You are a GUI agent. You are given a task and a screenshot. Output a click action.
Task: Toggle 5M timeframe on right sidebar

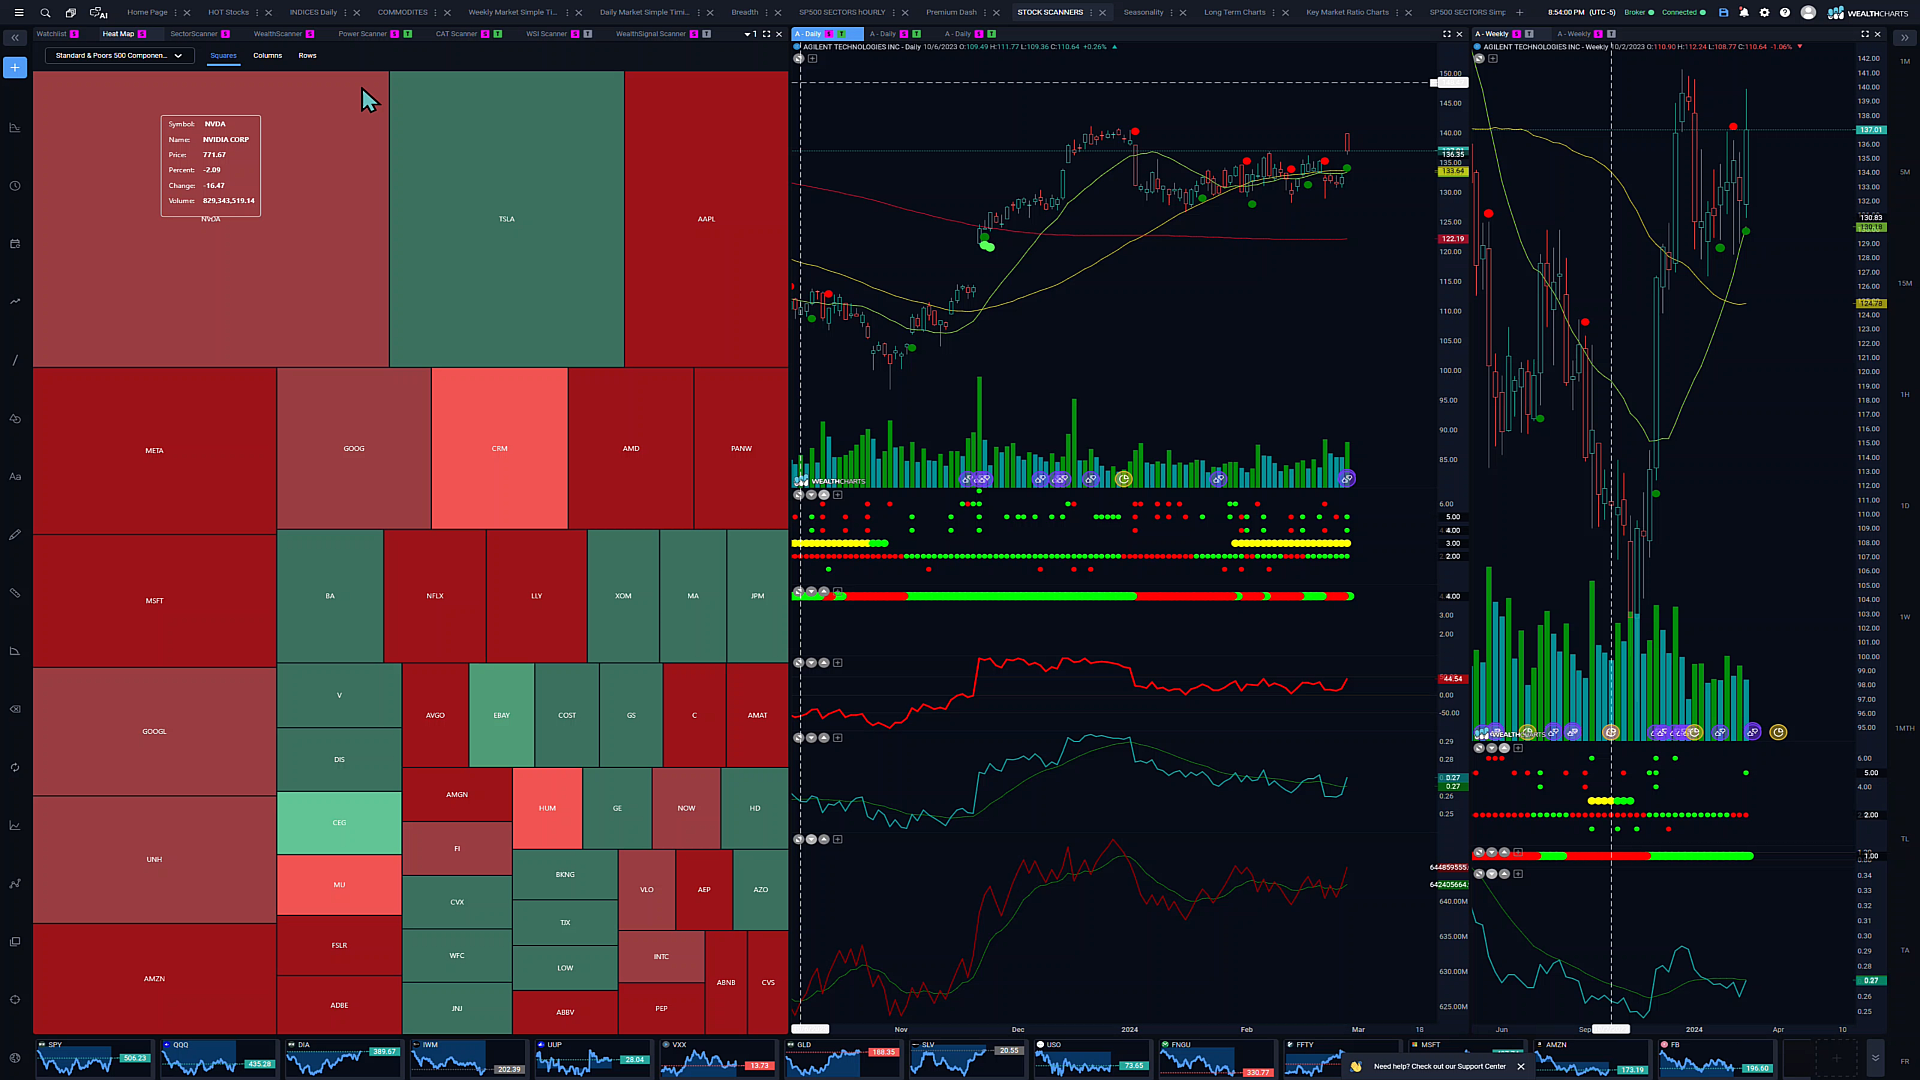click(x=1904, y=172)
